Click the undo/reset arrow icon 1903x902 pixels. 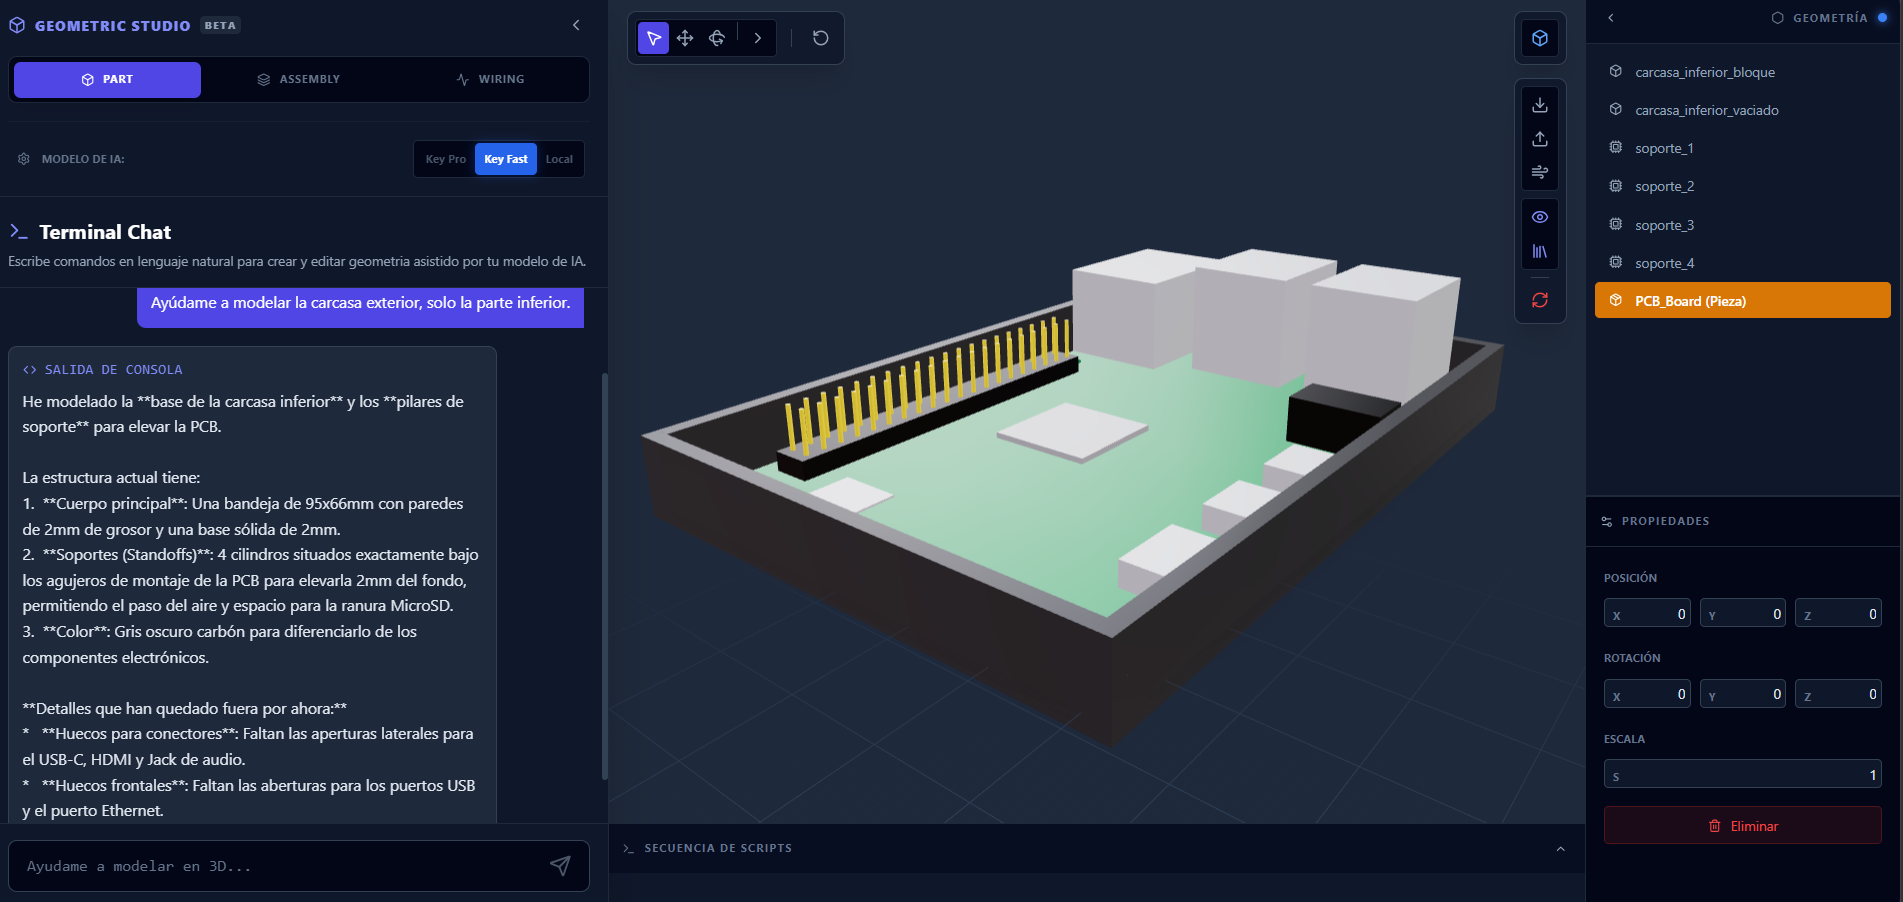pyautogui.click(x=820, y=38)
